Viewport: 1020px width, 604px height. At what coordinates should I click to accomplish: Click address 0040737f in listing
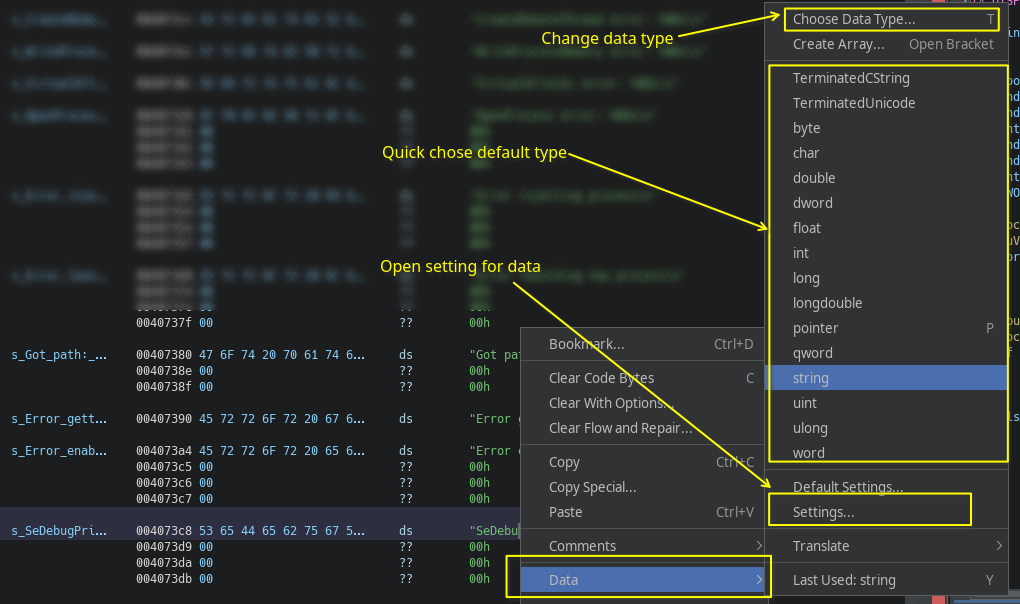(164, 323)
